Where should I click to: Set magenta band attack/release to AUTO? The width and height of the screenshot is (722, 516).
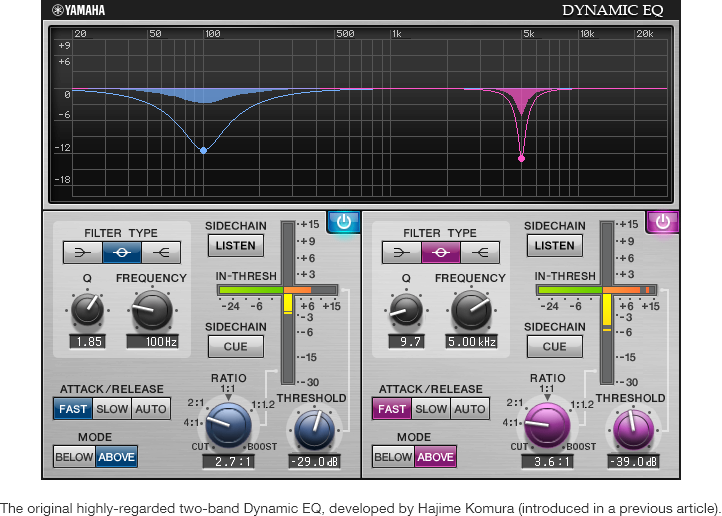point(470,409)
